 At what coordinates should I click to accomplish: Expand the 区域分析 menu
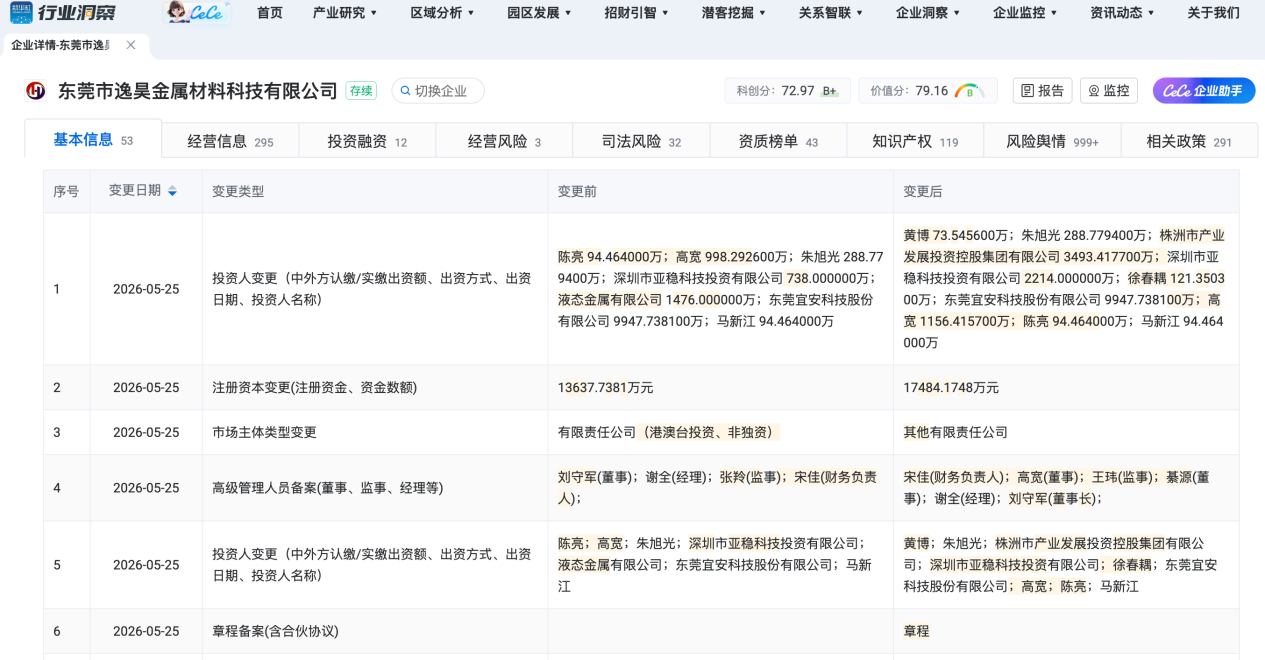pyautogui.click(x=442, y=13)
